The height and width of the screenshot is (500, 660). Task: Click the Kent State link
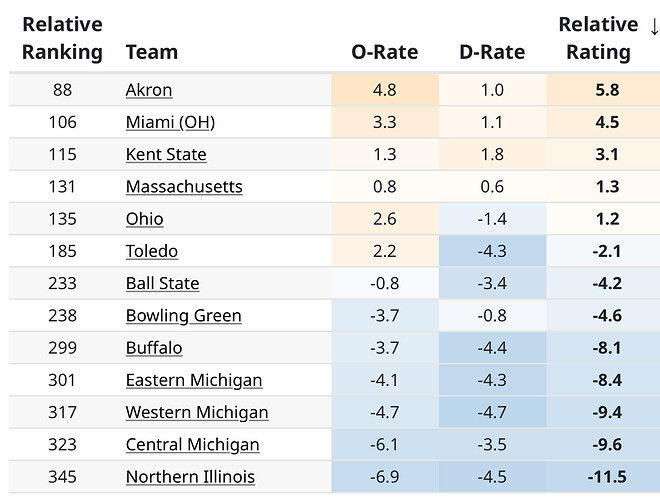(x=166, y=154)
